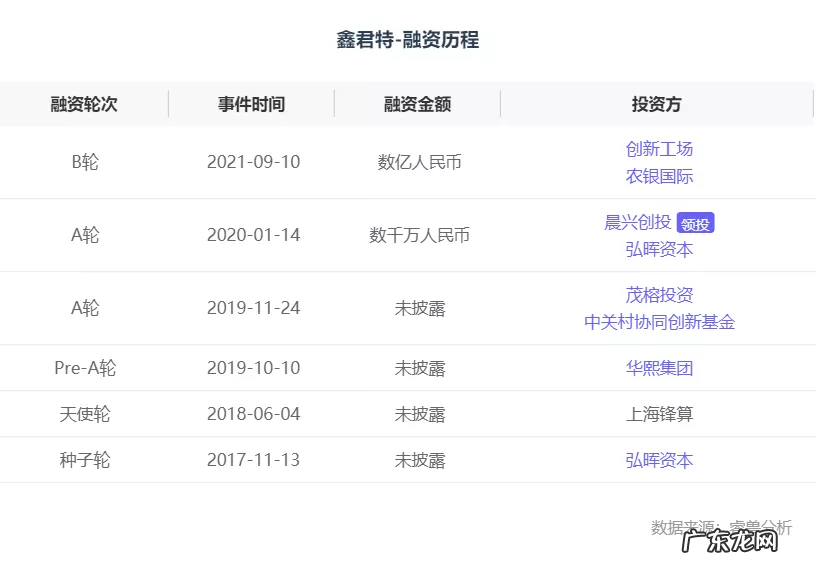Select the date 2018-06-04
This screenshot has height=570, width=816.
253,414
